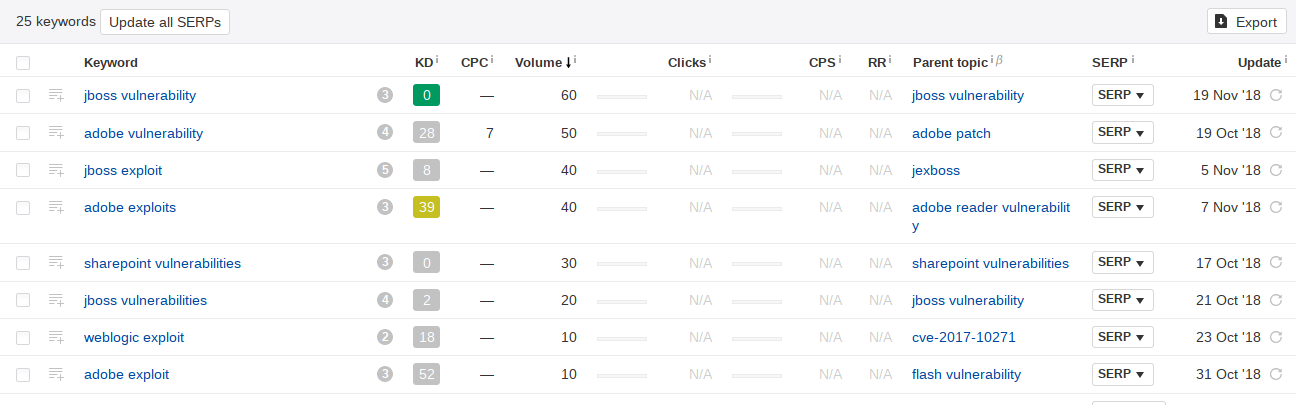
Task: Open word-count badge 4 for jboss vulnerabilities
Action: tap(385, 300)
